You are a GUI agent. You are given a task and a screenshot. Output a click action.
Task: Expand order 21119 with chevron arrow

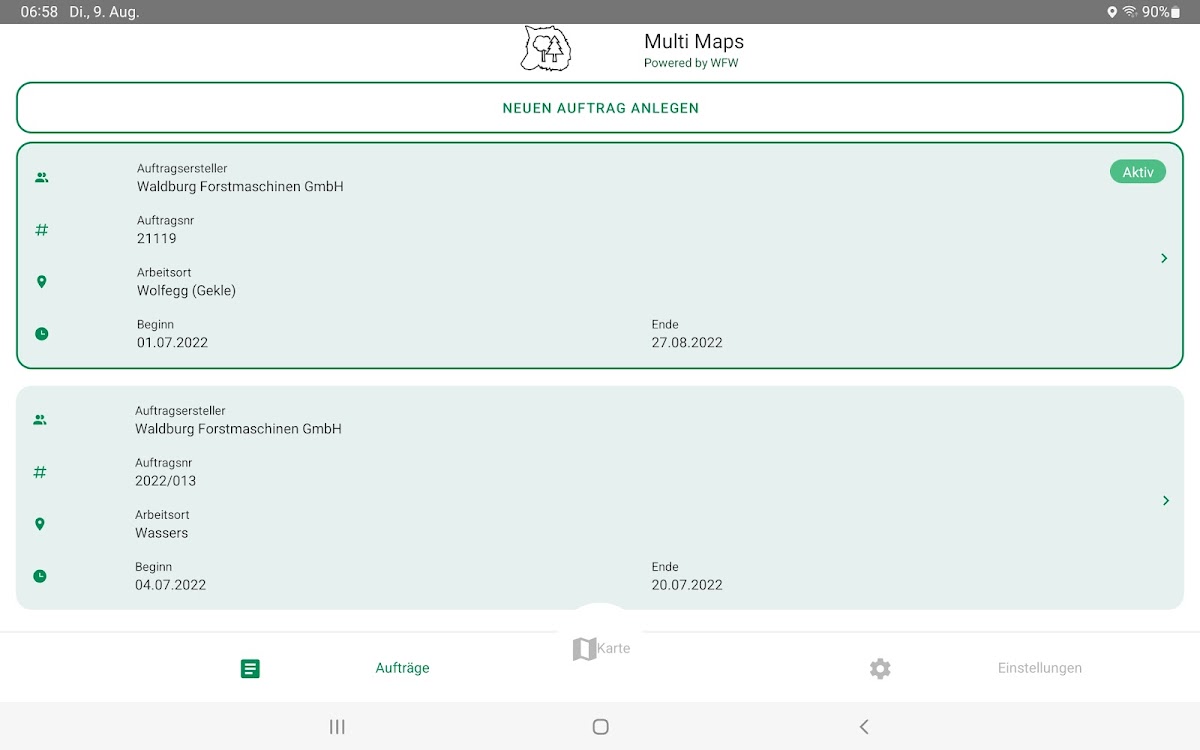[1164, 258]
